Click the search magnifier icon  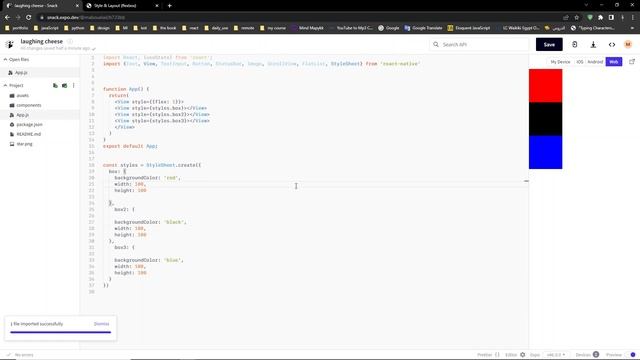click(x=436, y=44)
